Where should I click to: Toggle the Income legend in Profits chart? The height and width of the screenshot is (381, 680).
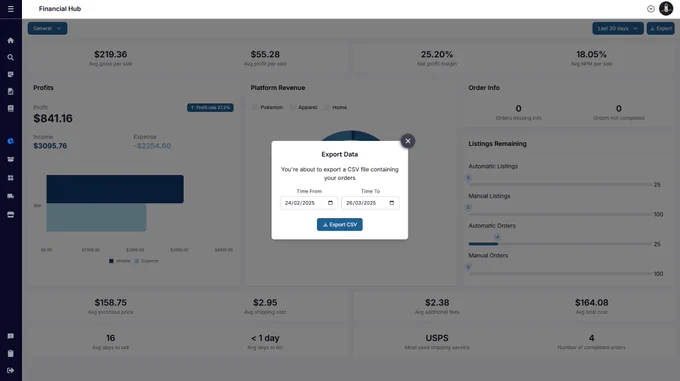[120, 261]
